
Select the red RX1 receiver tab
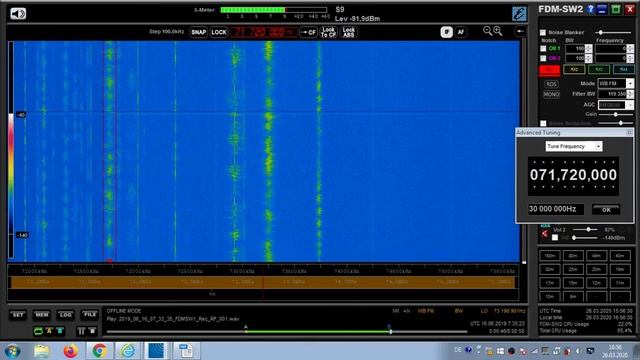(x=549, y=70)
